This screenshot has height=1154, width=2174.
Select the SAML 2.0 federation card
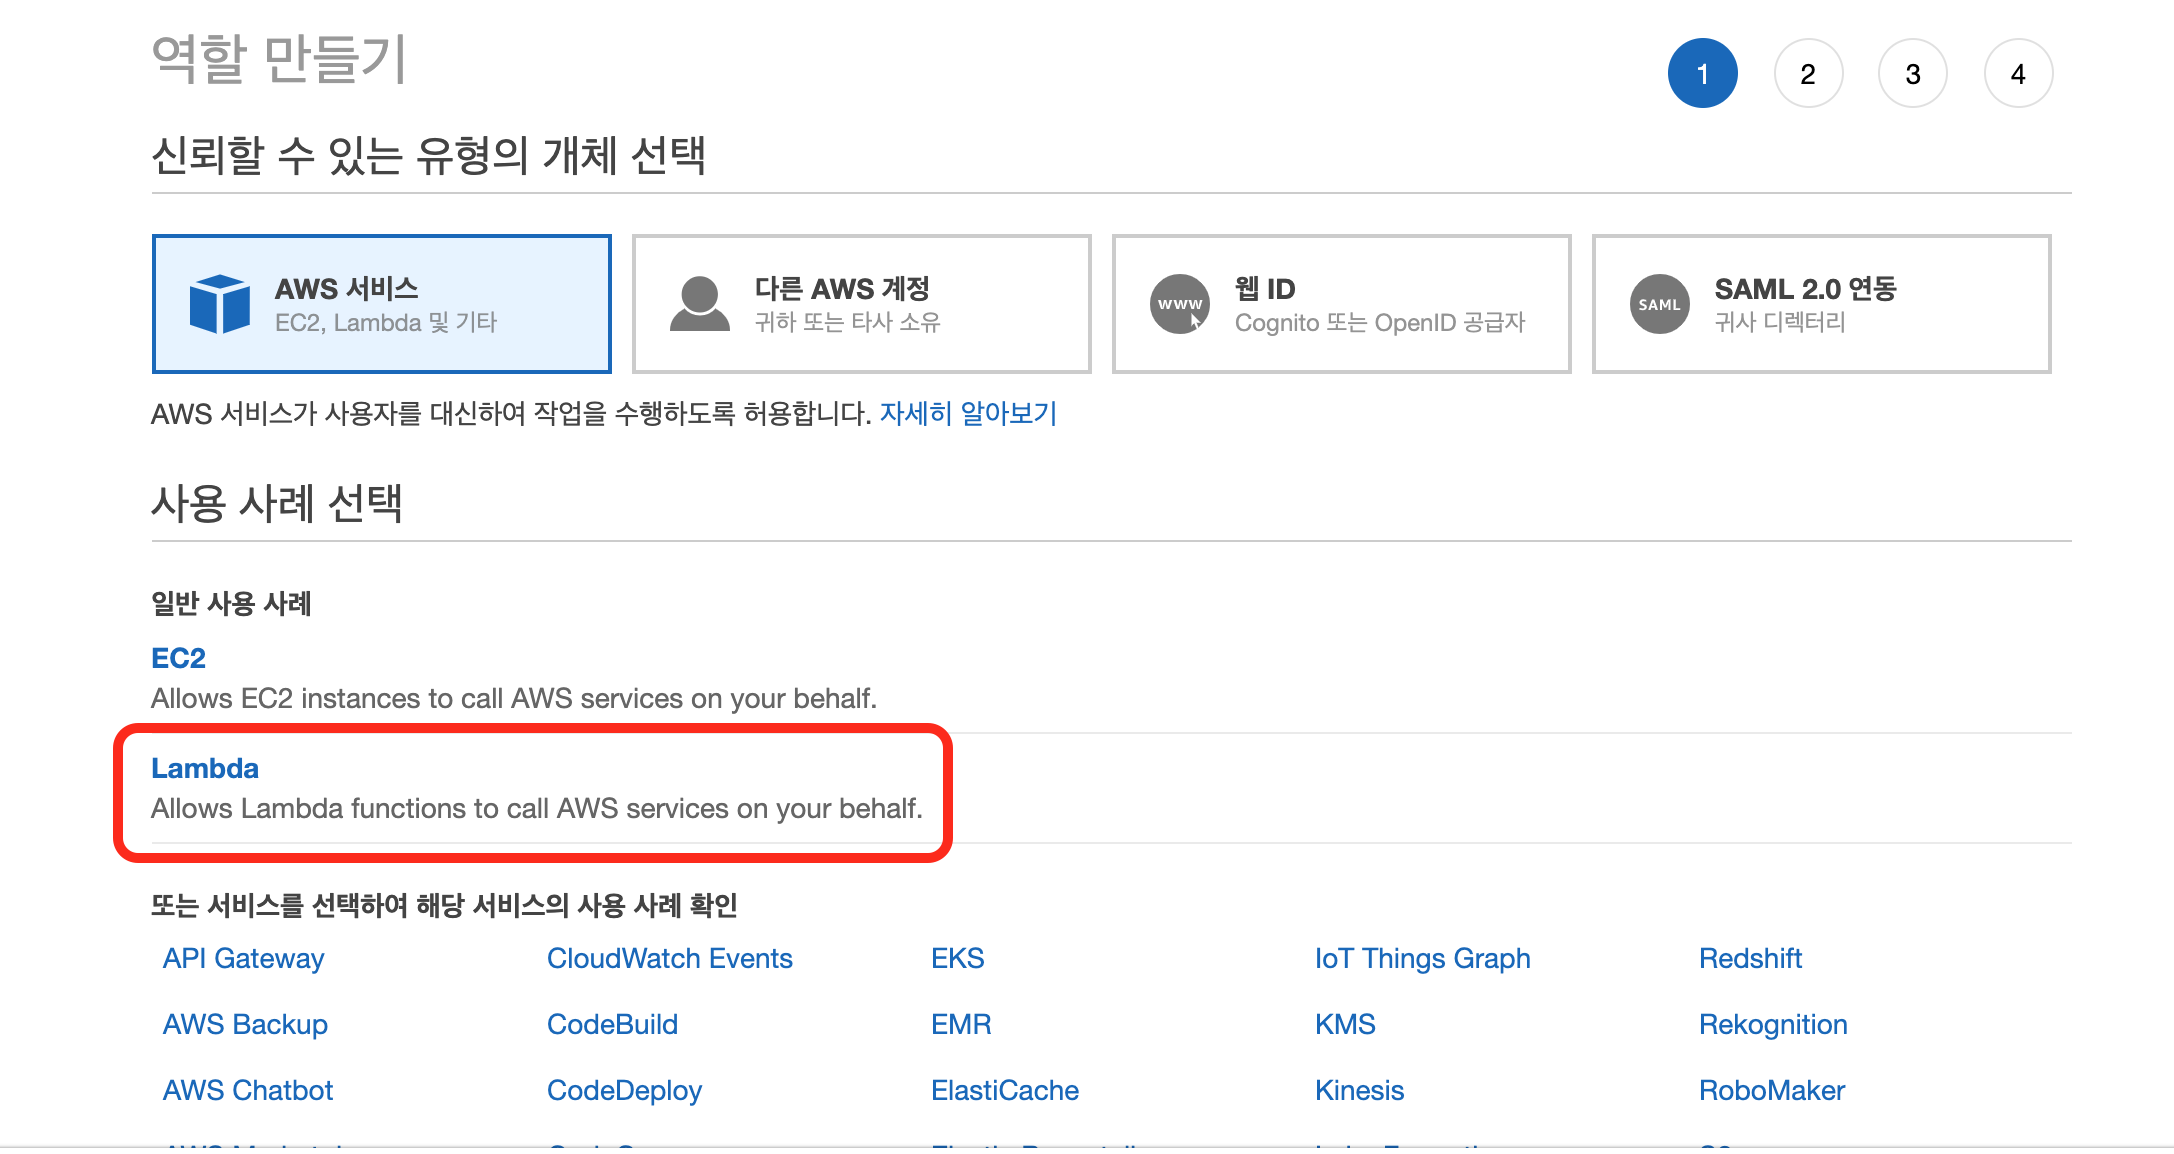pos(1820,304)
